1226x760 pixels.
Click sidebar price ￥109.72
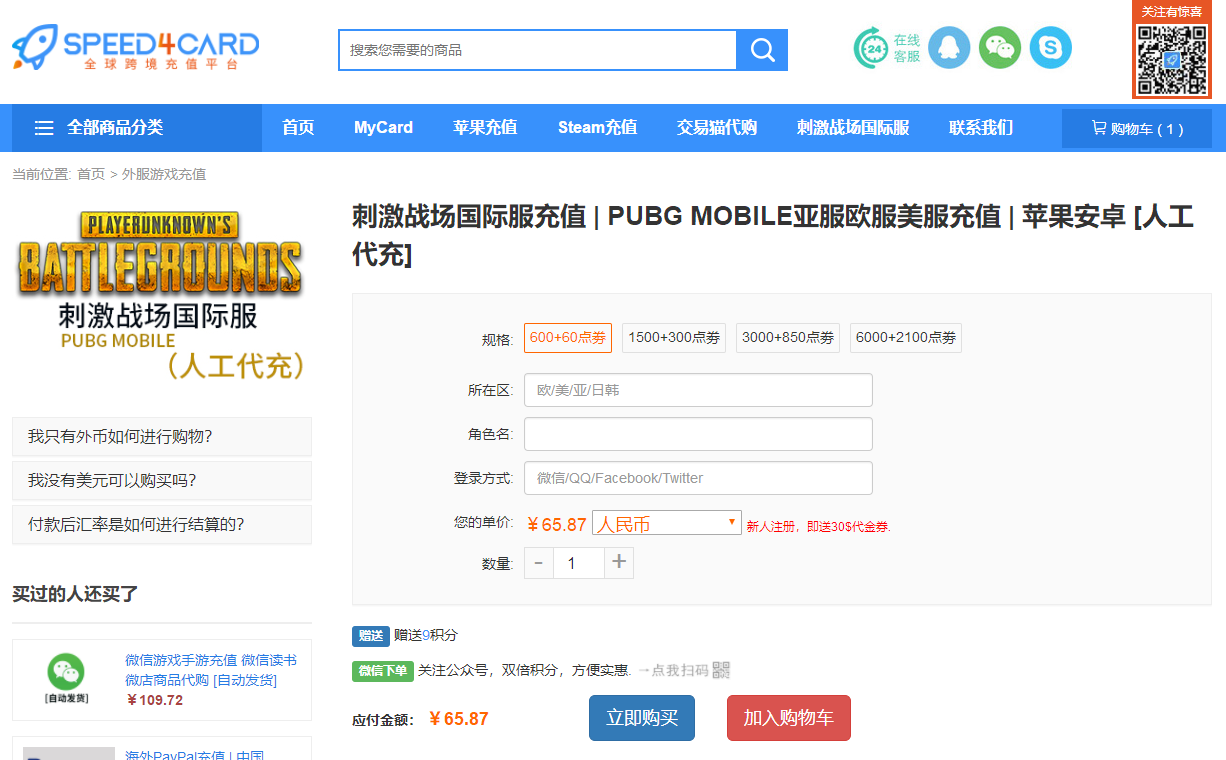[154, 700]
